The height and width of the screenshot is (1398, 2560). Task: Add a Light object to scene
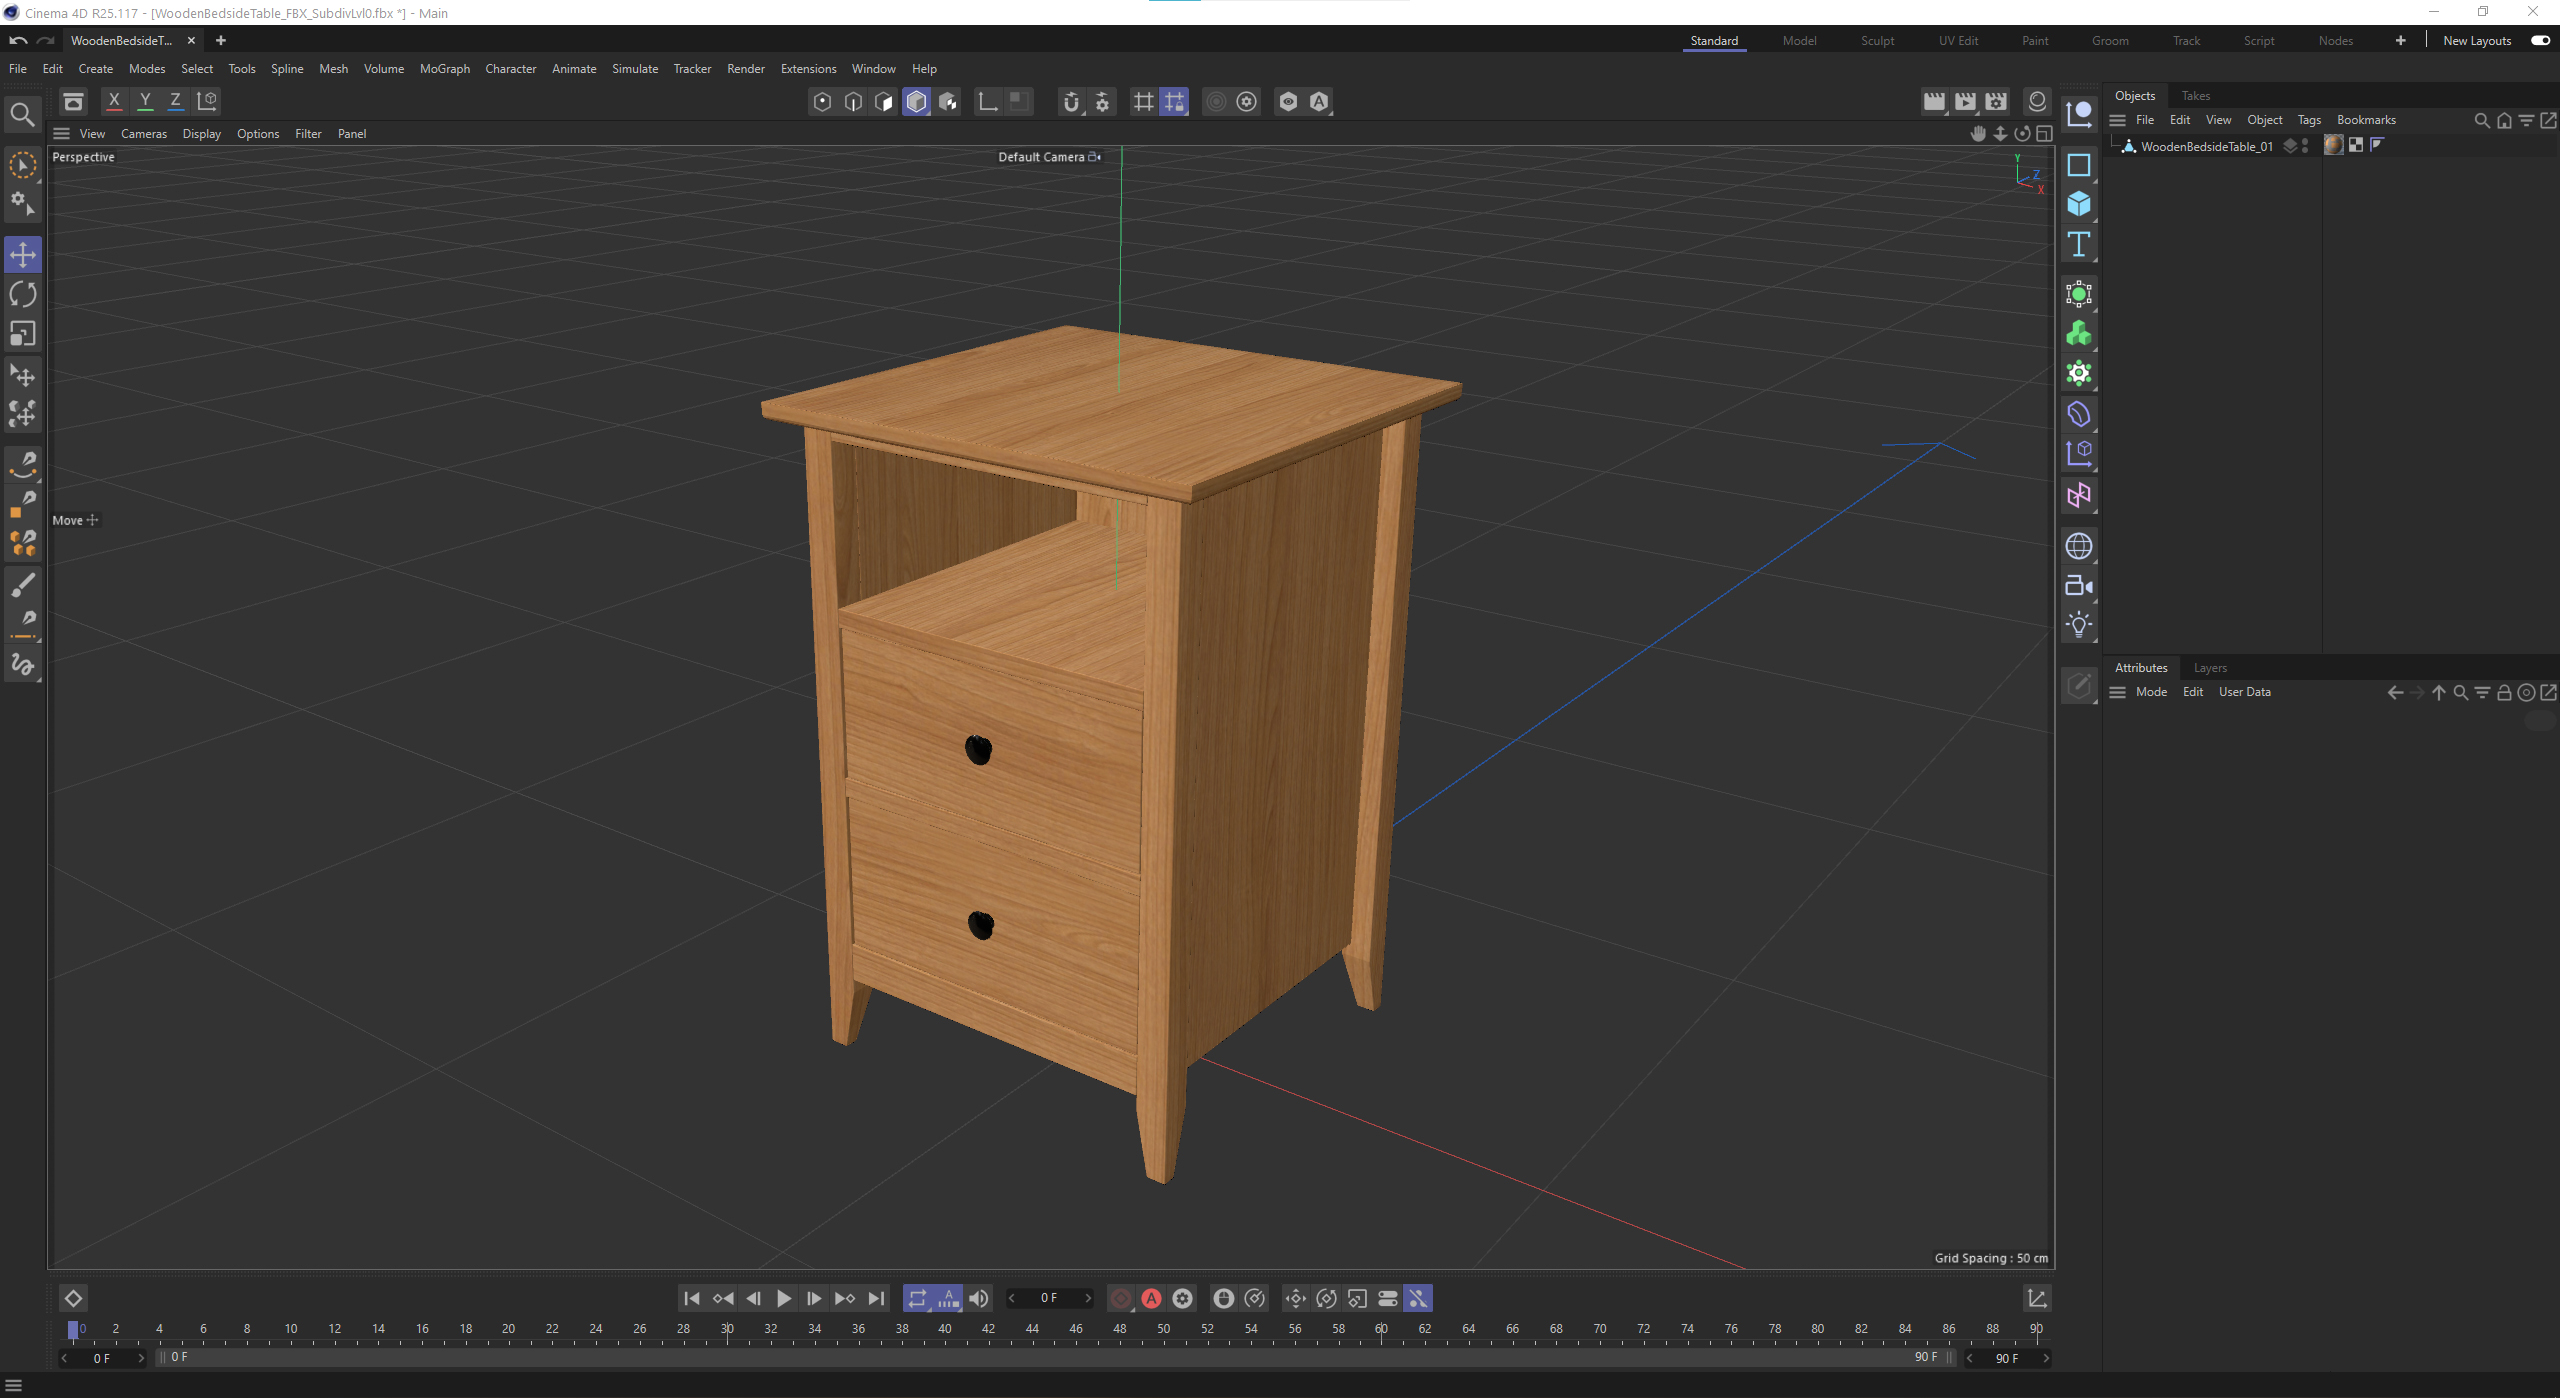tap(2079, 625)
